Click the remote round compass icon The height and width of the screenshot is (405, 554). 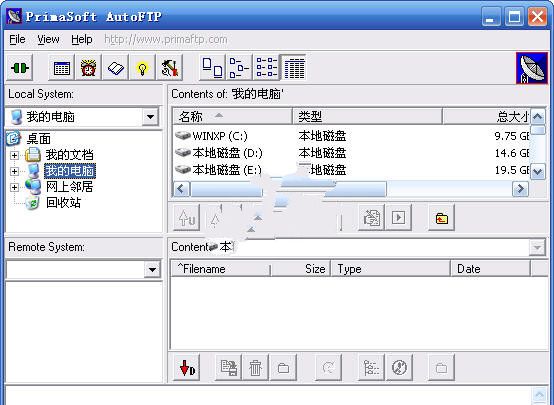[x=399, y=368]
